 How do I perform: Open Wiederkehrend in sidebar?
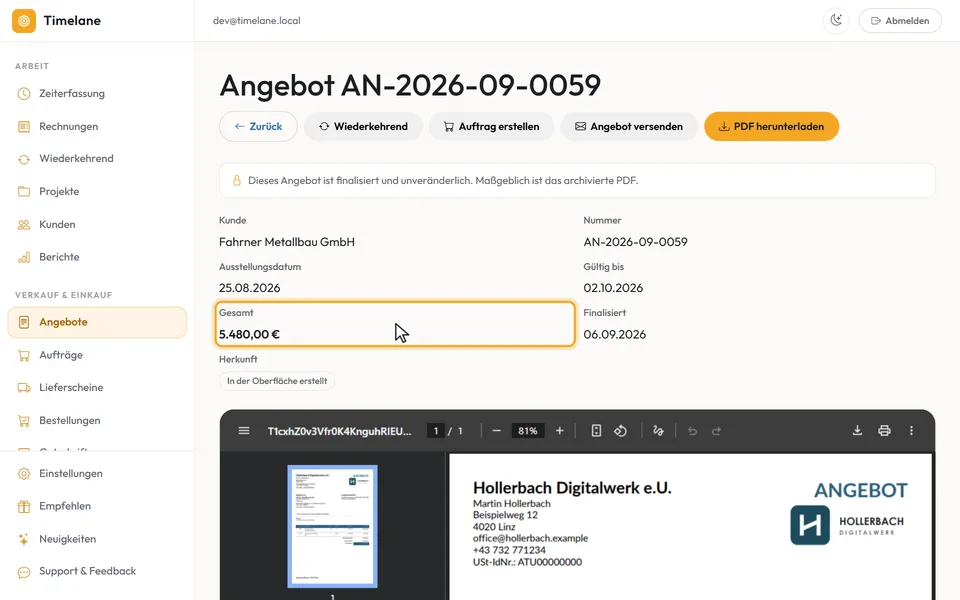97,159
